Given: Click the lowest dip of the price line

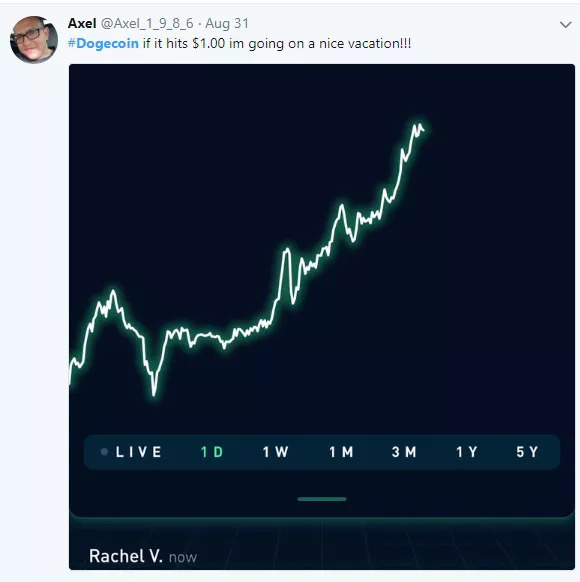Looking at the screenshot, I should click(154, 393).
